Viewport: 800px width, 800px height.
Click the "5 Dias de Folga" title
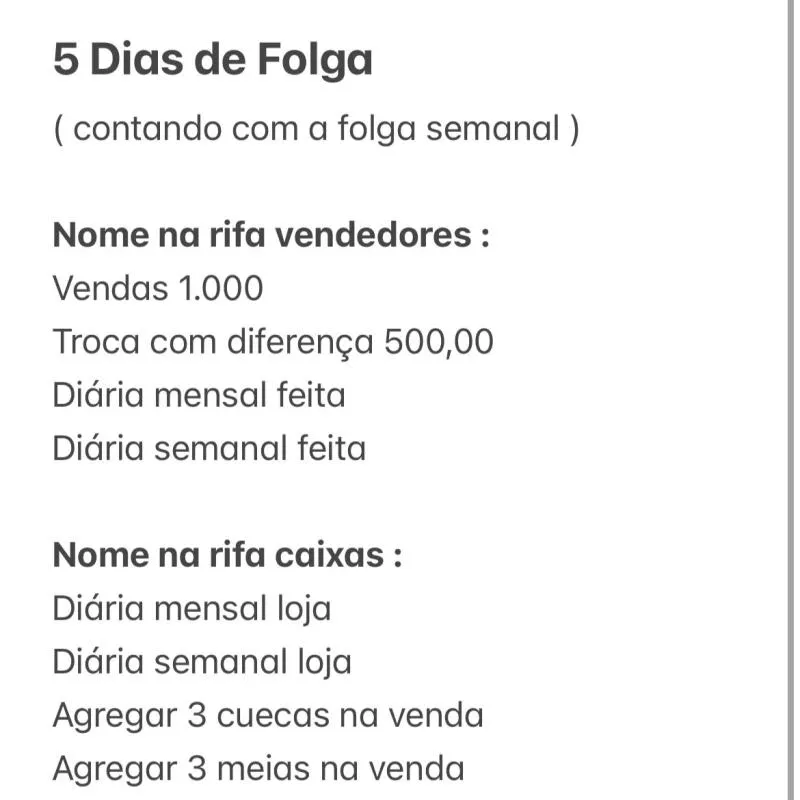(213, 61)
